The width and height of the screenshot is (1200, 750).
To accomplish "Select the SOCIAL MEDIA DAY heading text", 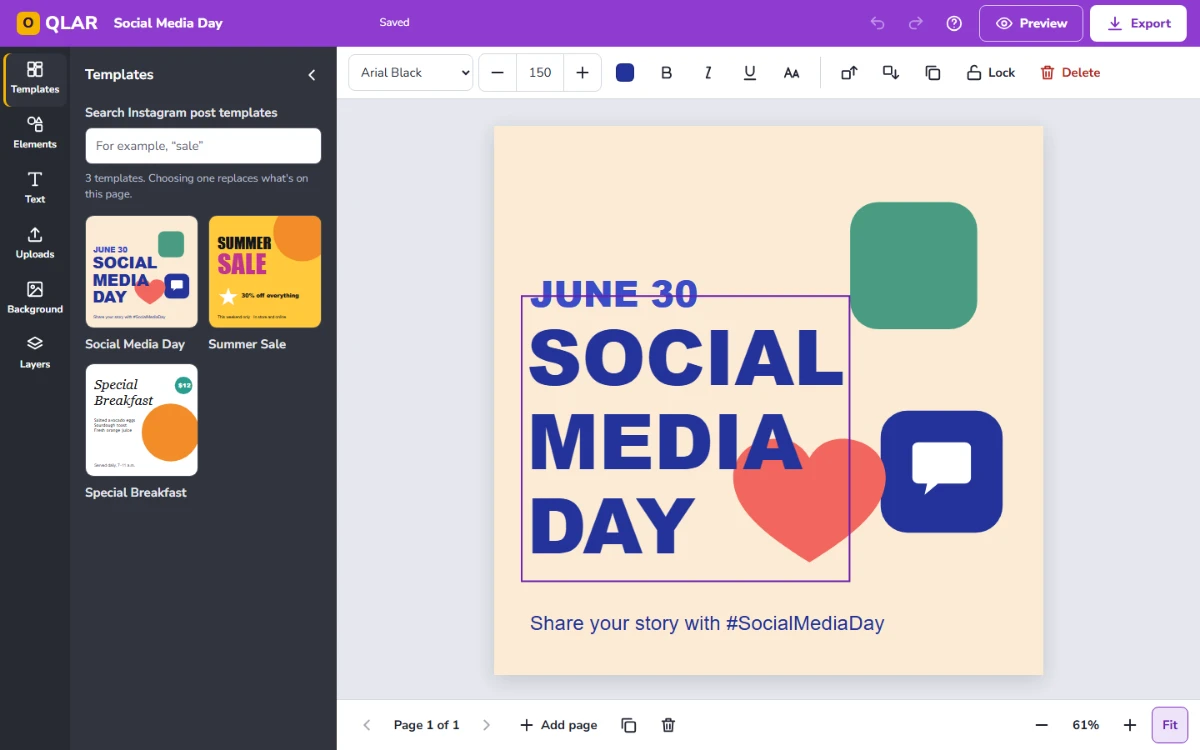I will pos(686,439).
